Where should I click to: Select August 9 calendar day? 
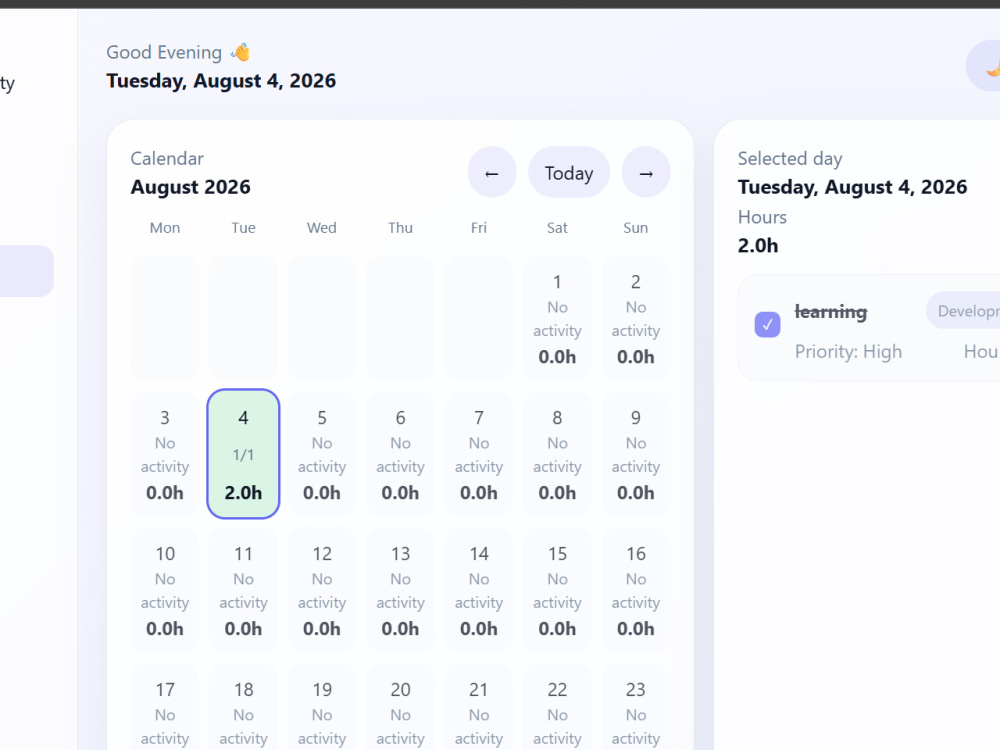click(x=635, y=453)
